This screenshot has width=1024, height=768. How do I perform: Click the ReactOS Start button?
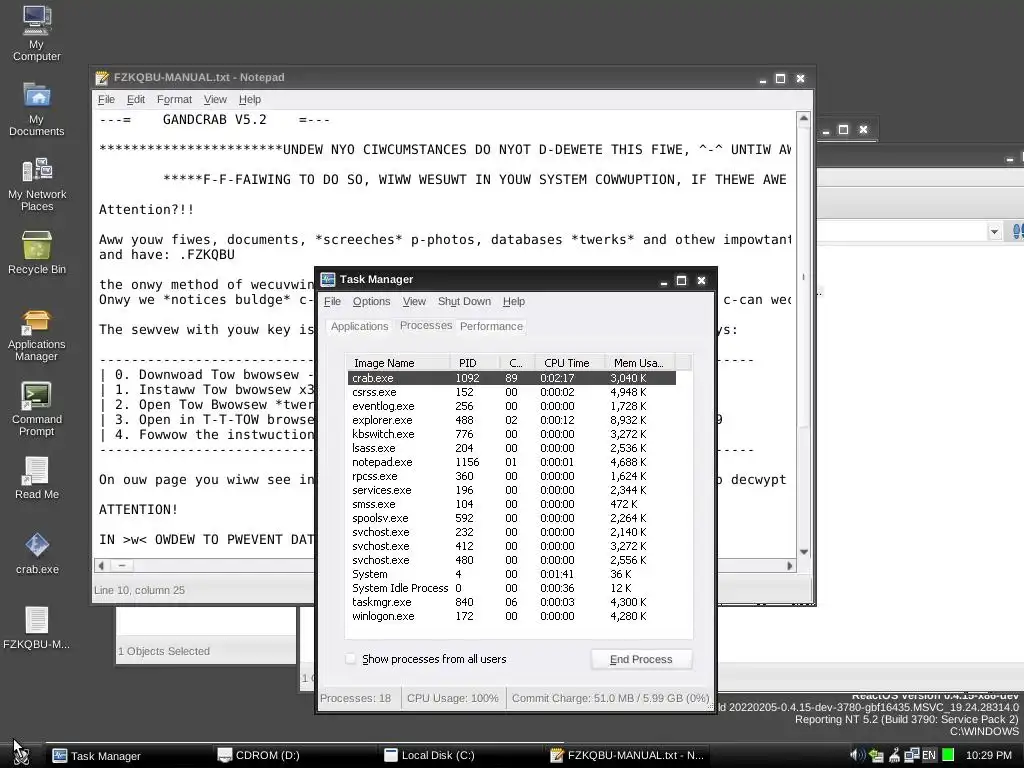pos(20,755)
